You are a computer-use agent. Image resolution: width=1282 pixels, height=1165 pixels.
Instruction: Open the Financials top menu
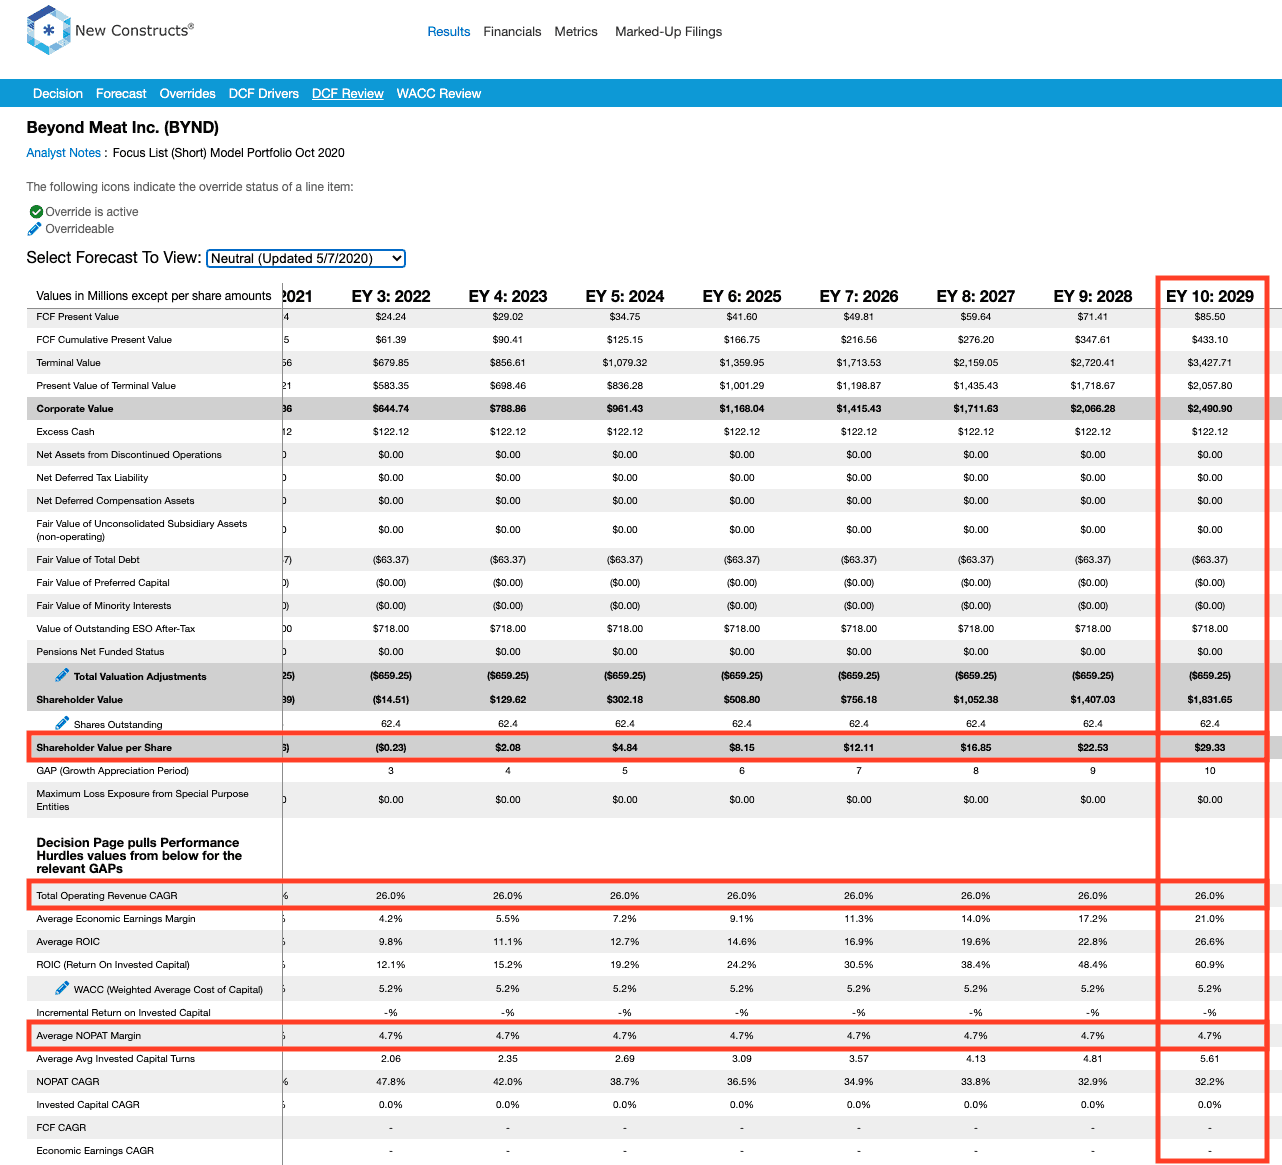512,32
